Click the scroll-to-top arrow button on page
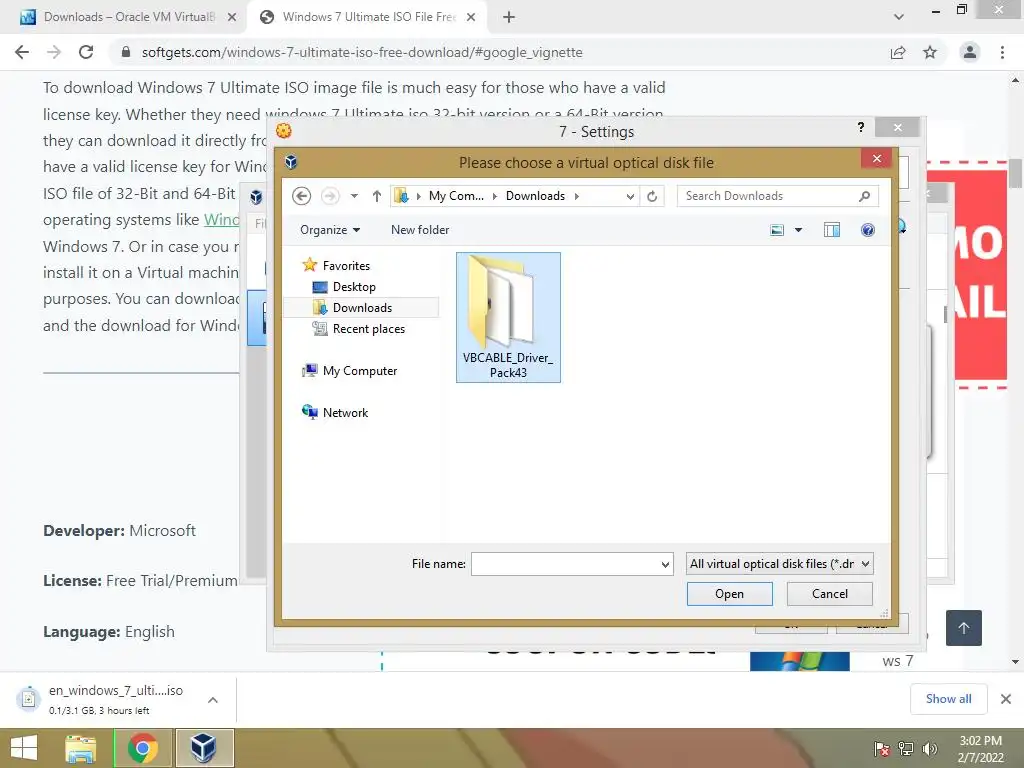Screen dimensions: 1024x768 coord(964,628)
